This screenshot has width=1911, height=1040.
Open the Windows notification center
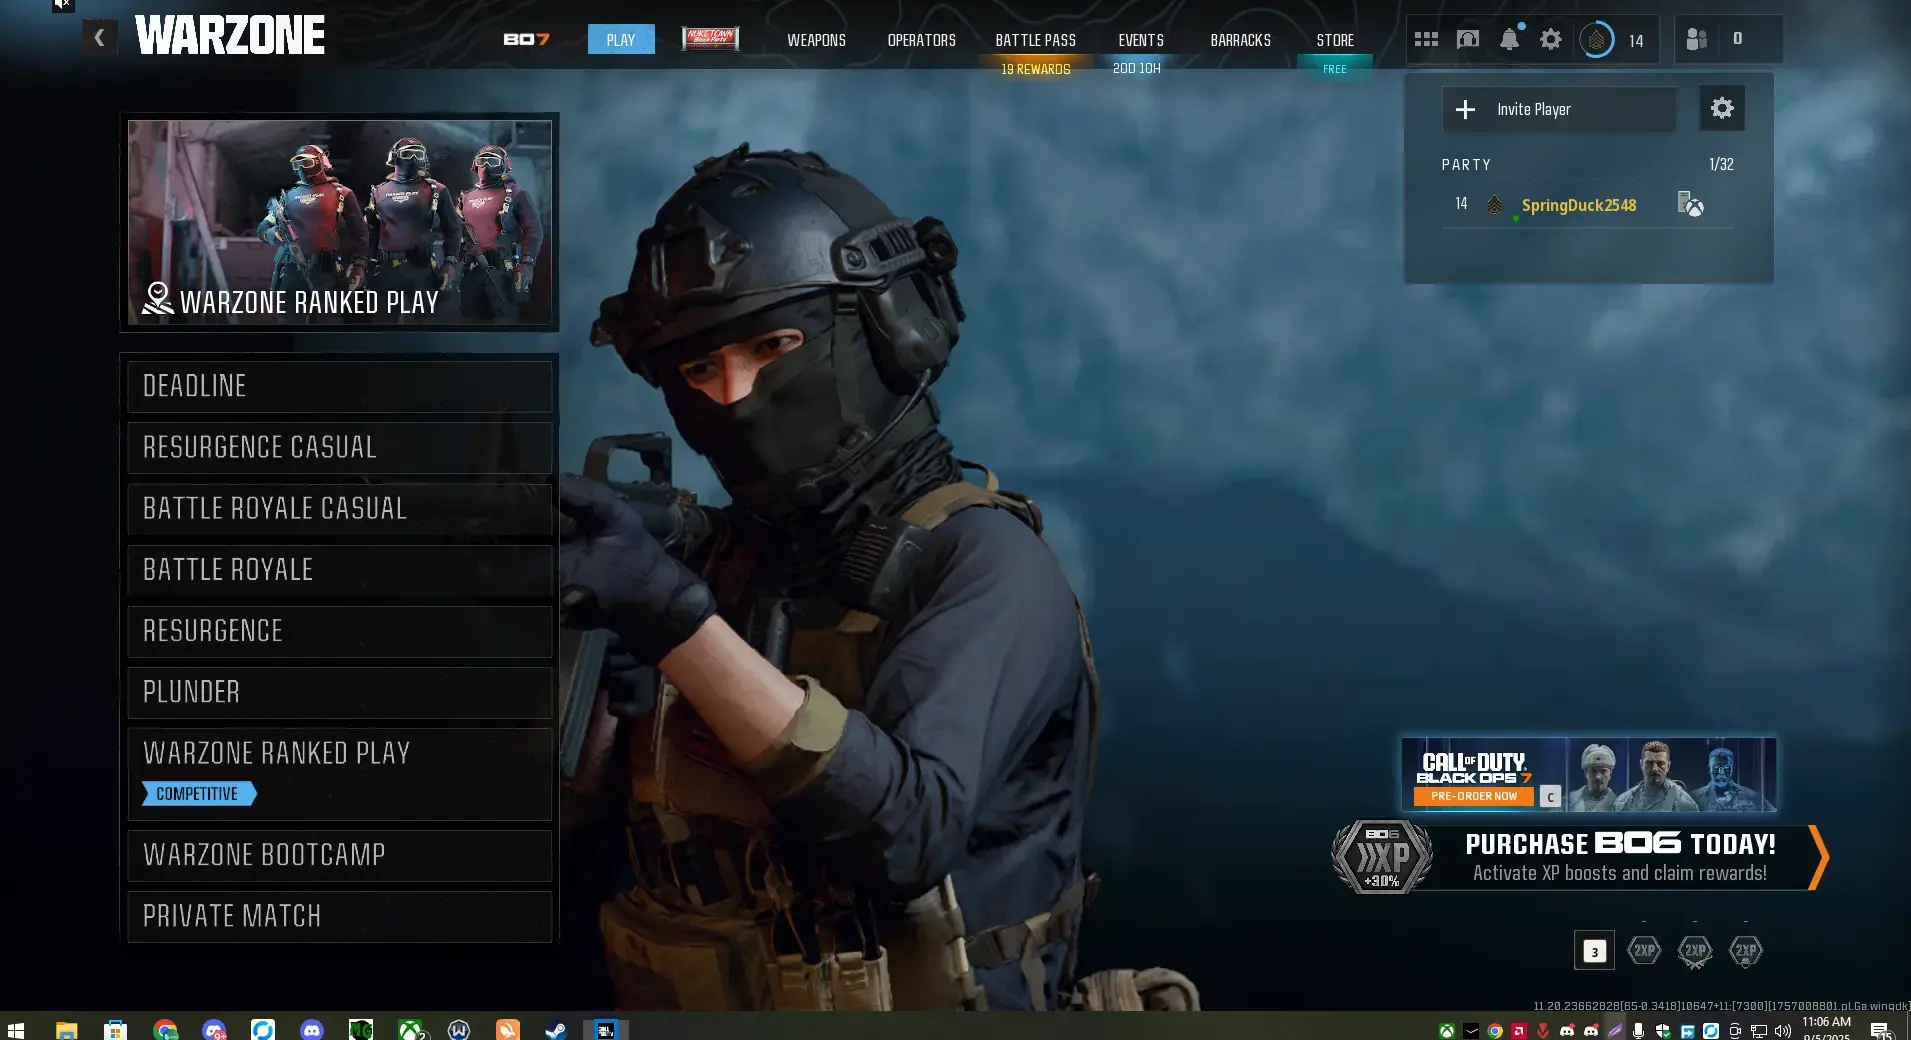1881,1031
